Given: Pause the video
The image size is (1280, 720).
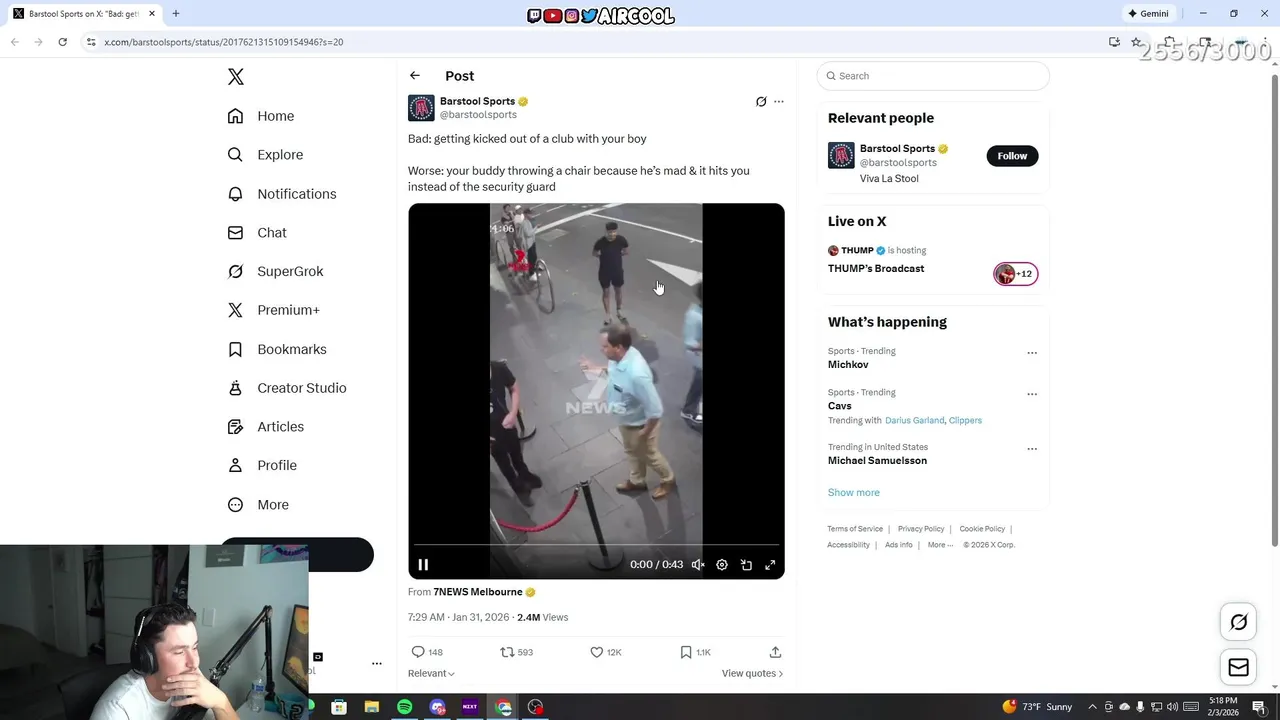Looking at the screenshot, I should [x=423, y=565].
